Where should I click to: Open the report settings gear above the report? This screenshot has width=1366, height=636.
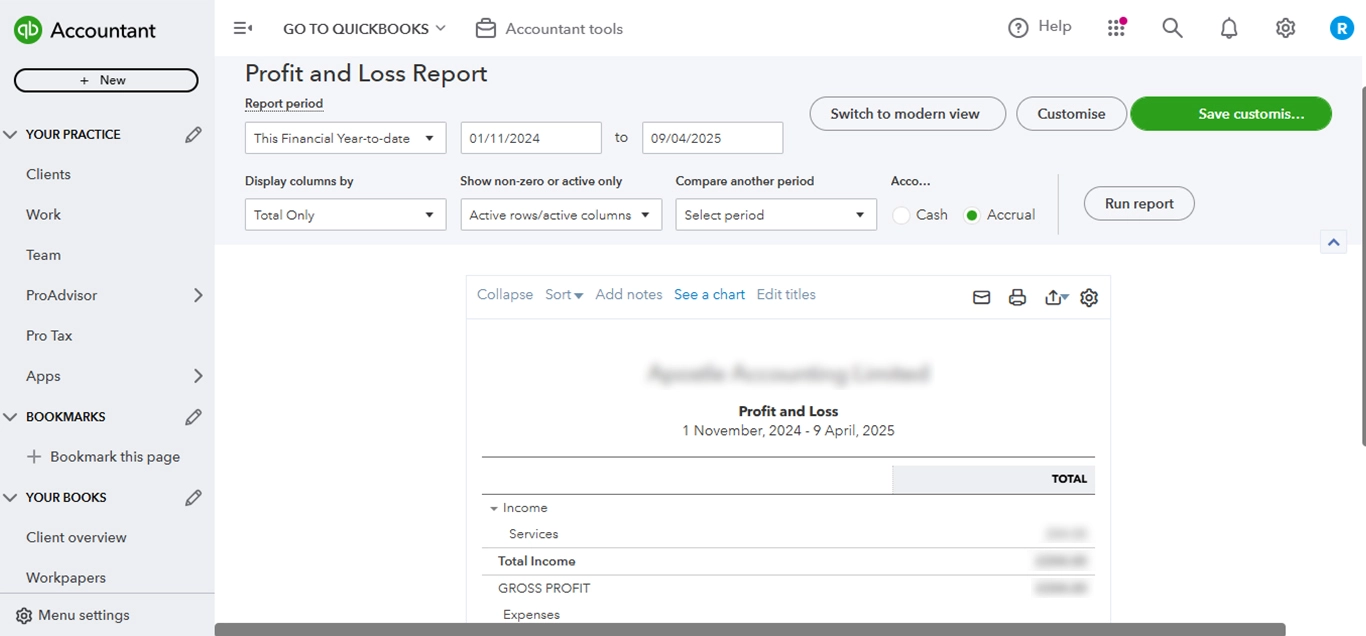[1088, 296]
